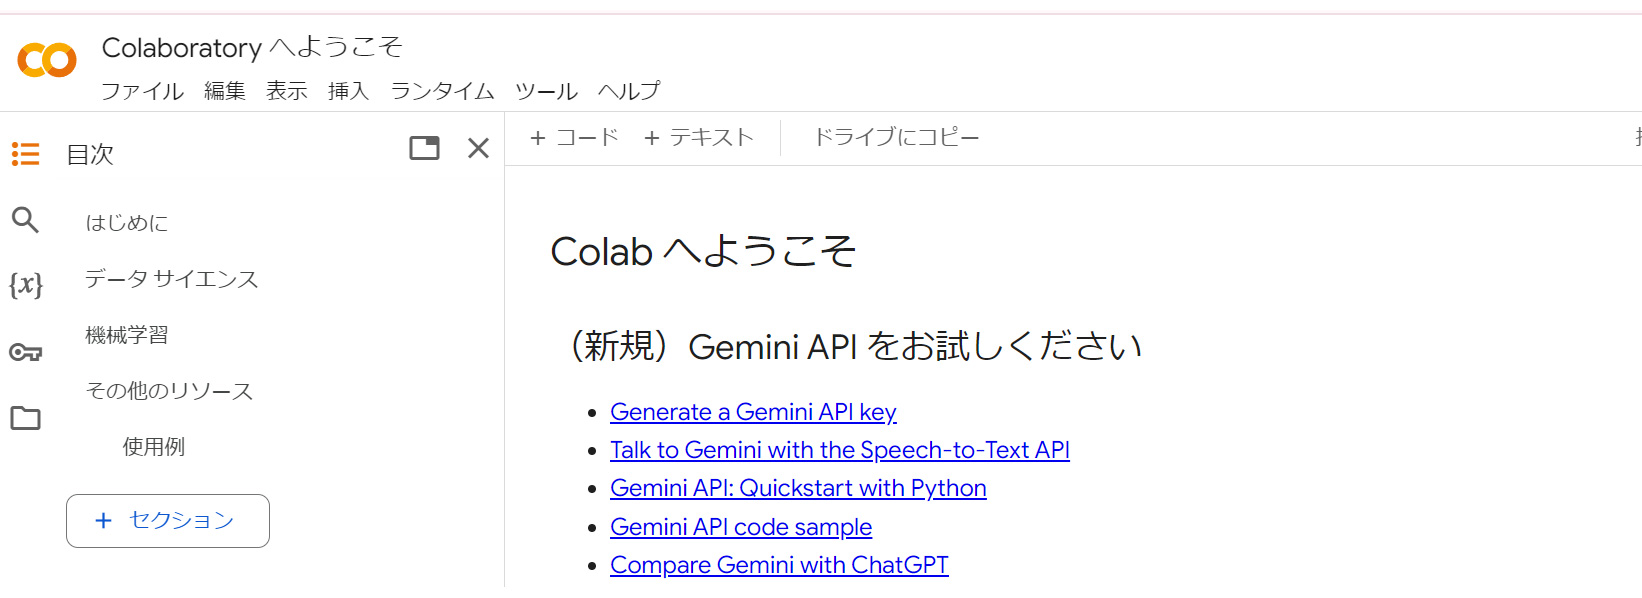Image resolution: width=1642 pixels, height=598 pixels.
Task: Click the + セクション button
Action: (168, 521)
